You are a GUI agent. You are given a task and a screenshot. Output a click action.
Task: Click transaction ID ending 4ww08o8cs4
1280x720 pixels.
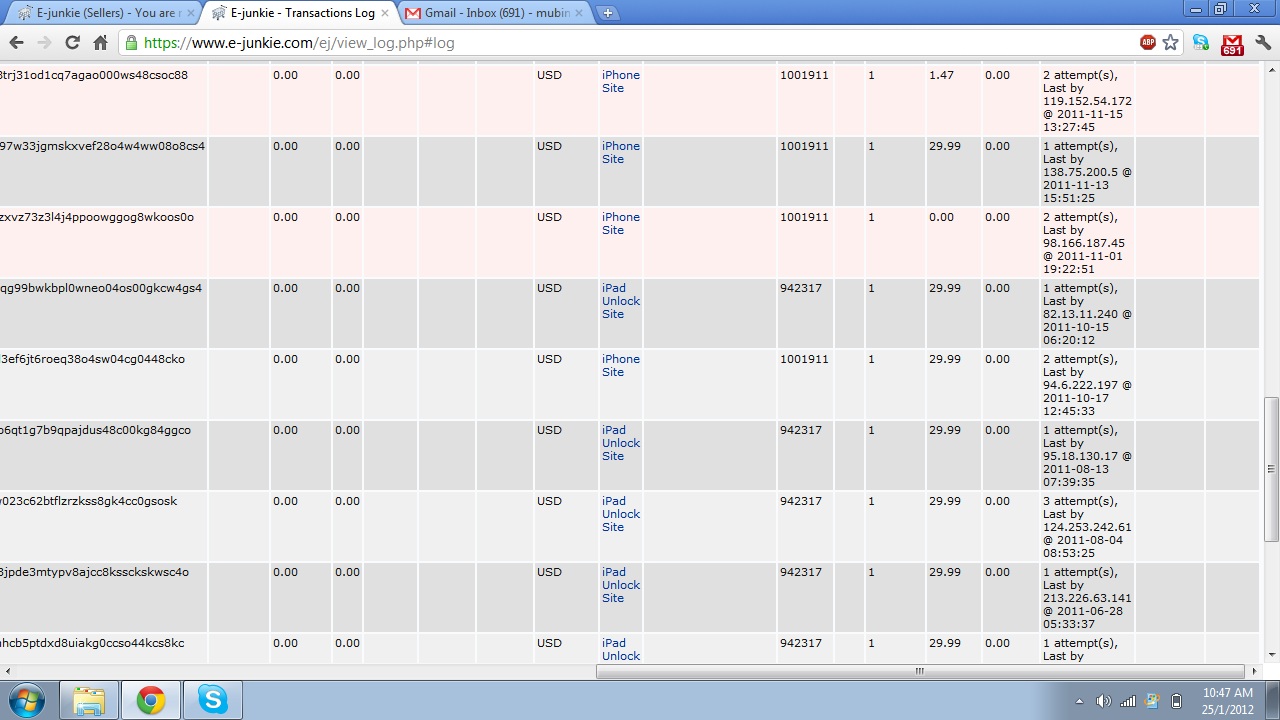click(102, 146)
